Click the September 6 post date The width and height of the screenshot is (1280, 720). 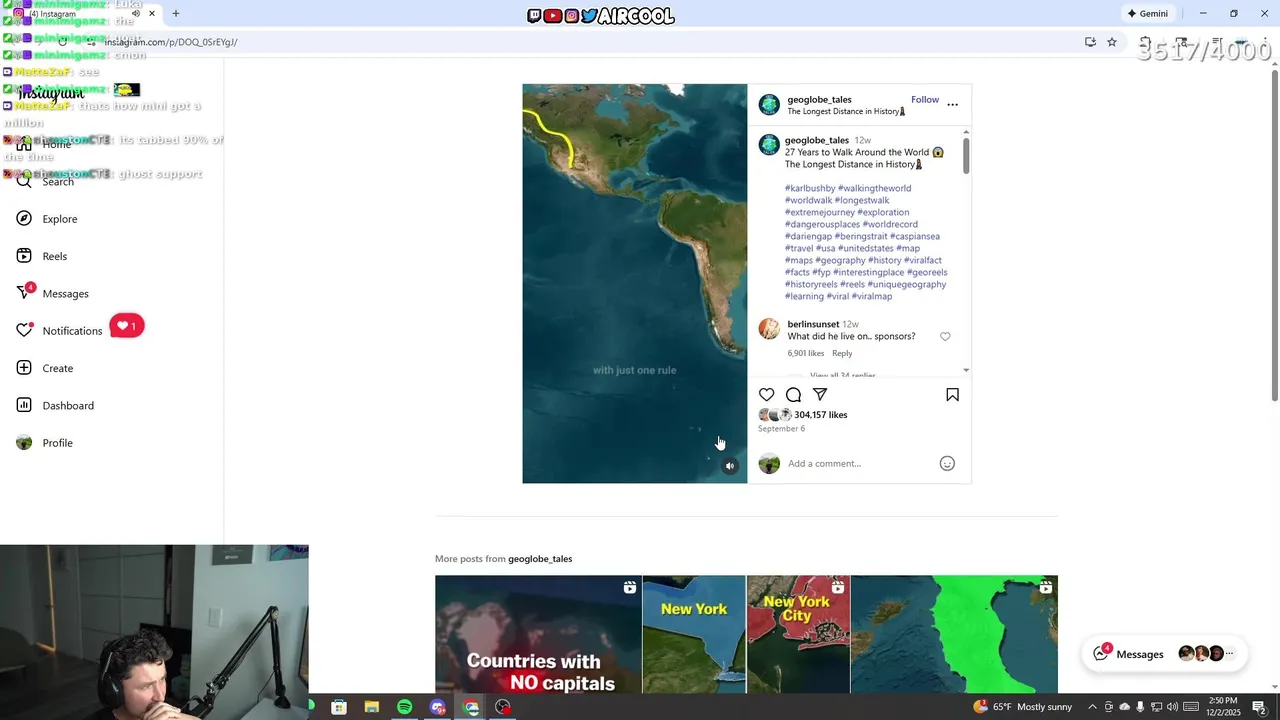tap(781, 429)
